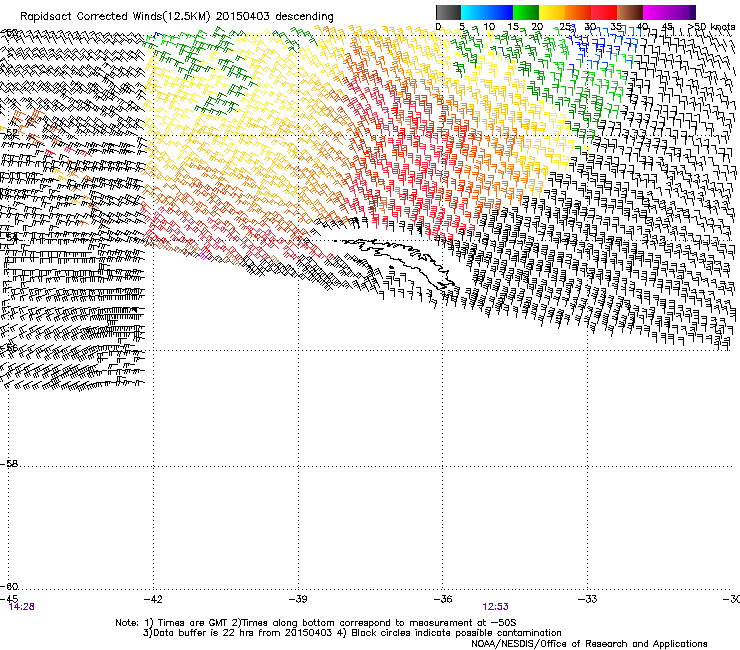
Task: Click the orange 25-30 knots legend swatch
Action: 578,12
